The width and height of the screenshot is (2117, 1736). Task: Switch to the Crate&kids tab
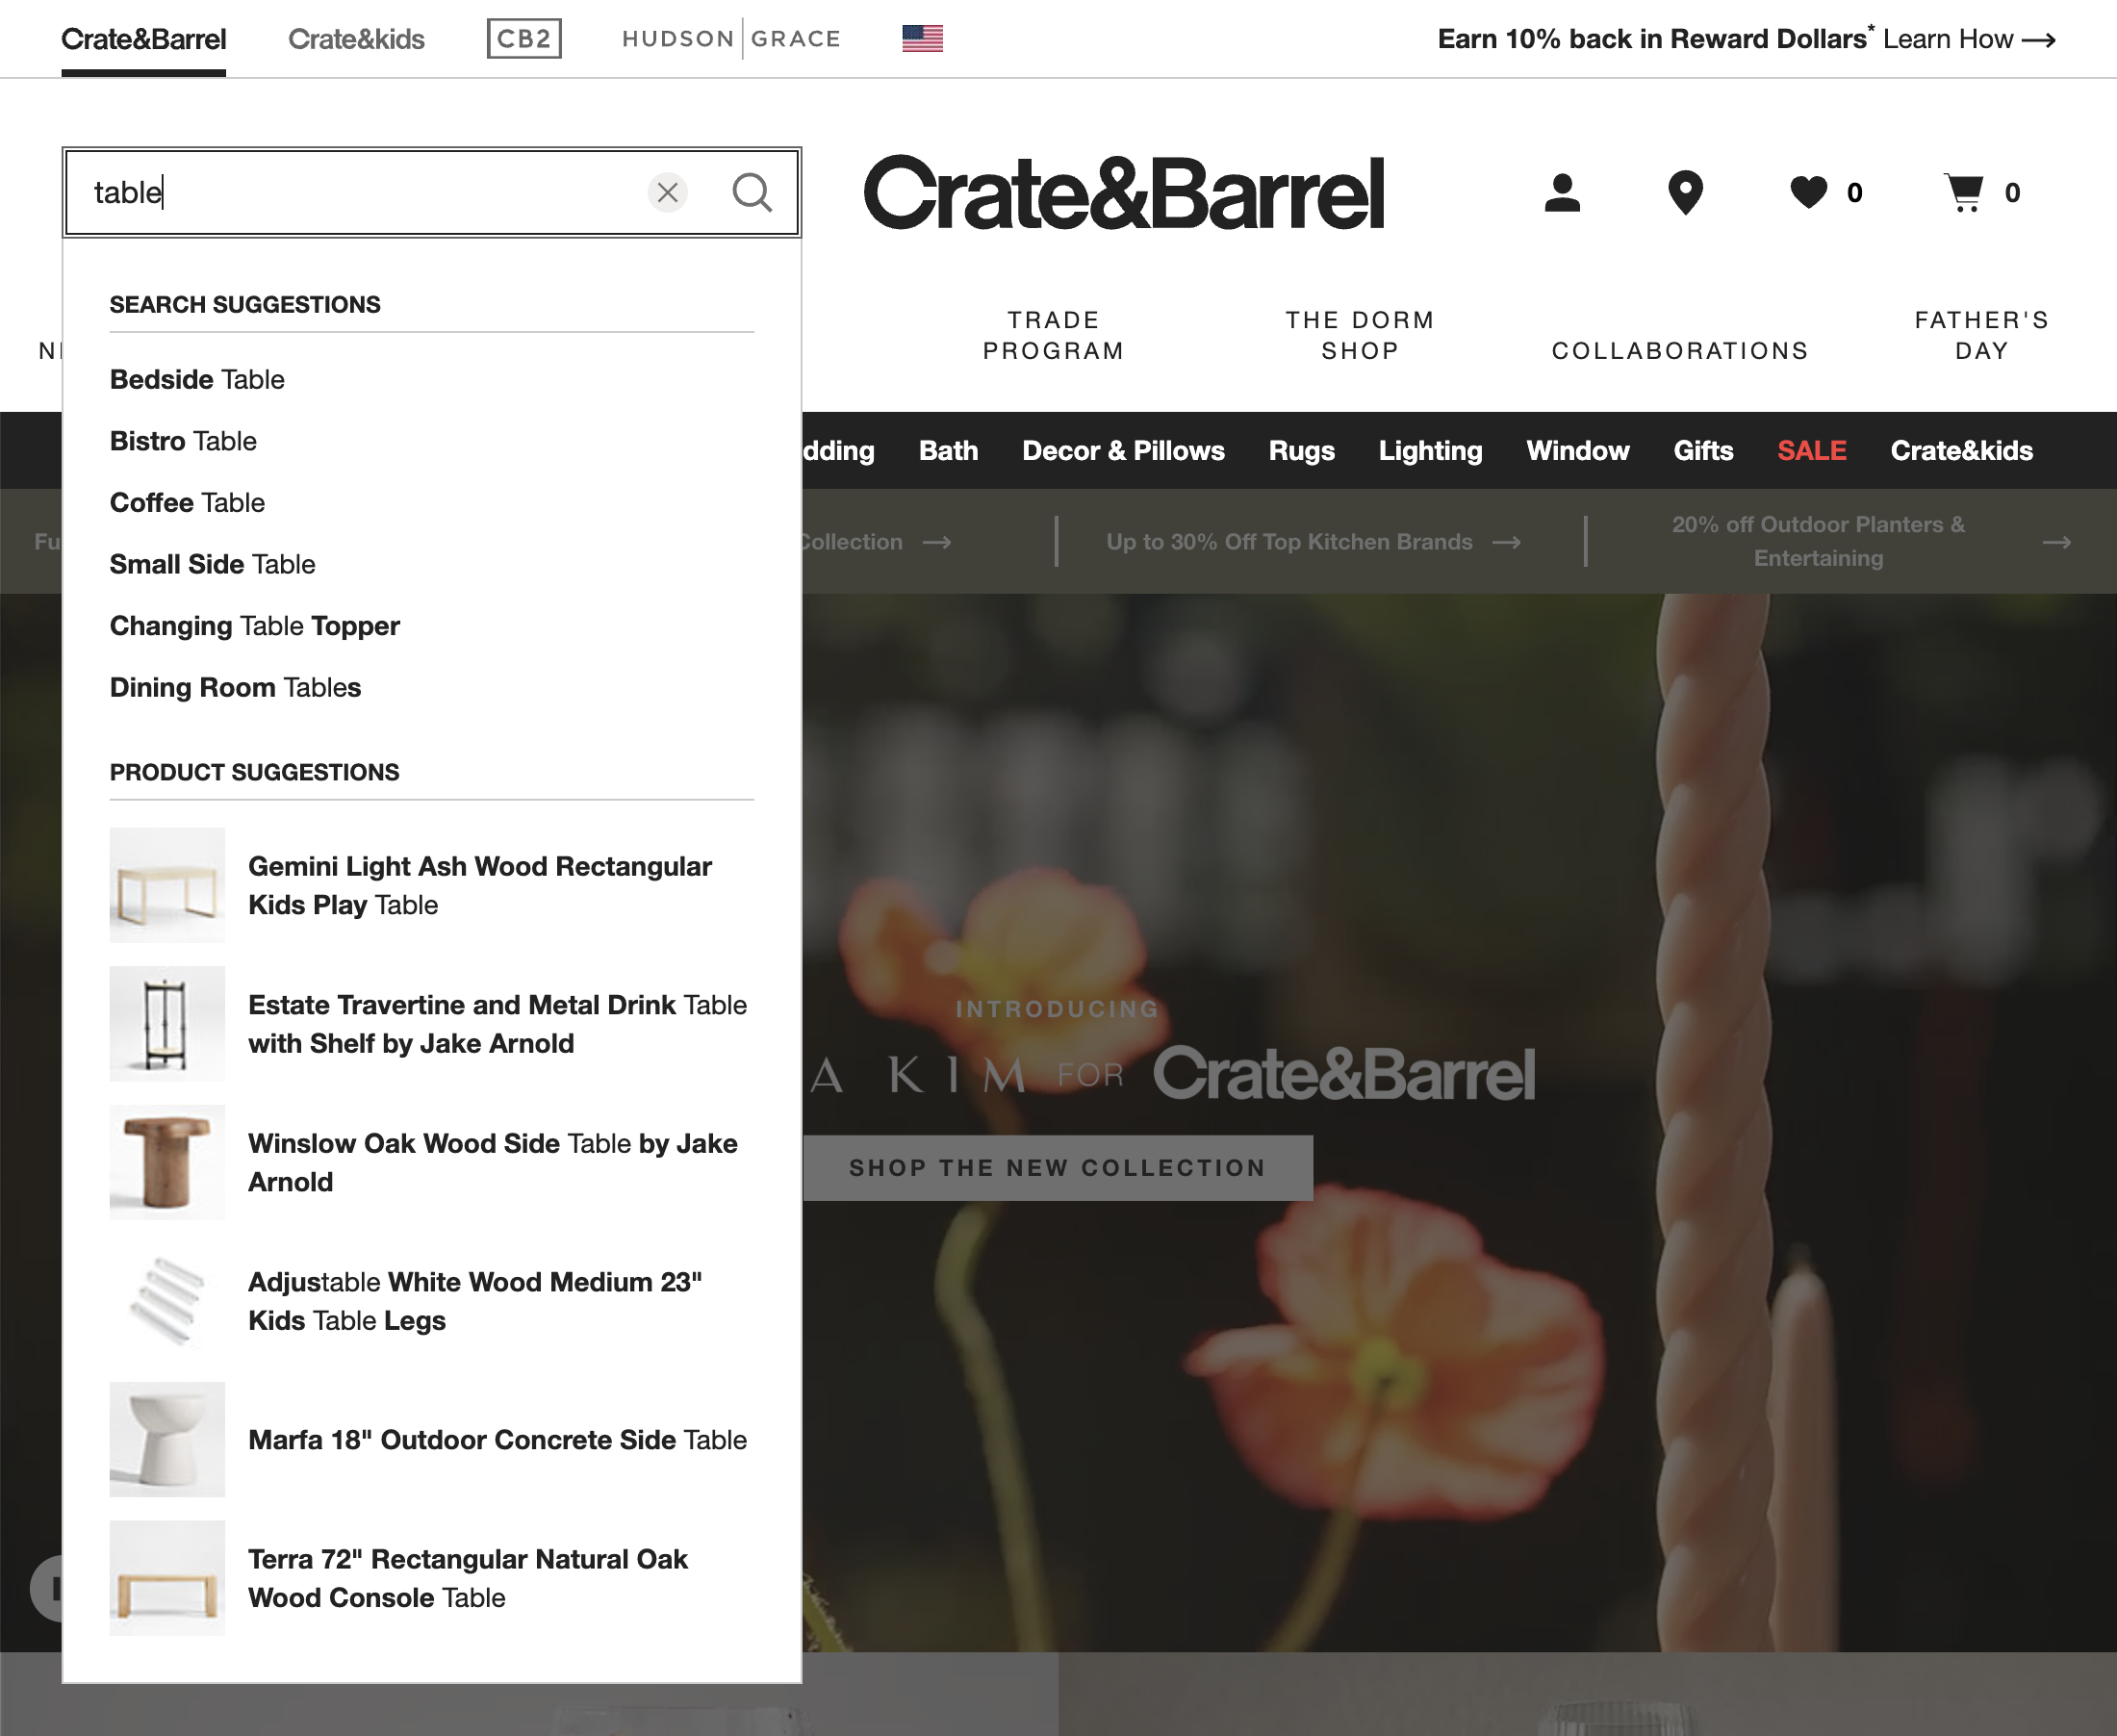[356, 38]
